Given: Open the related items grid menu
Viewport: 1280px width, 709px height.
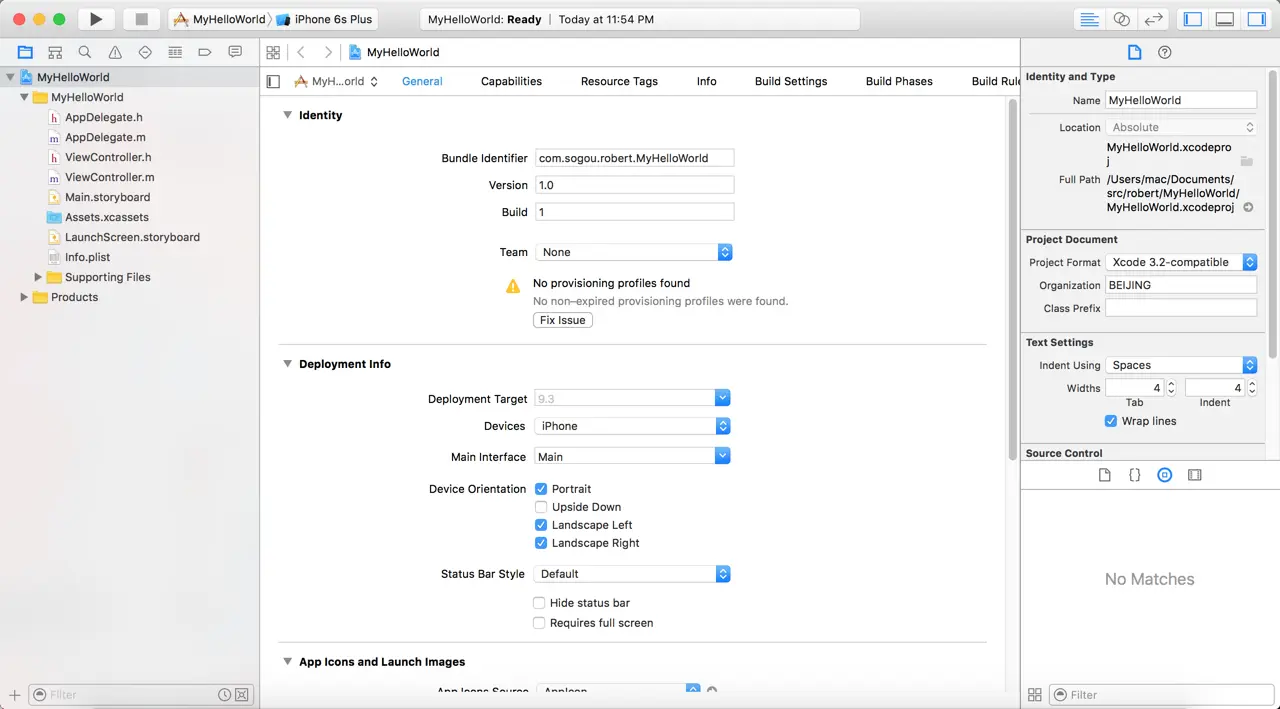Looking at the screenshot, I should pos(273,52).
